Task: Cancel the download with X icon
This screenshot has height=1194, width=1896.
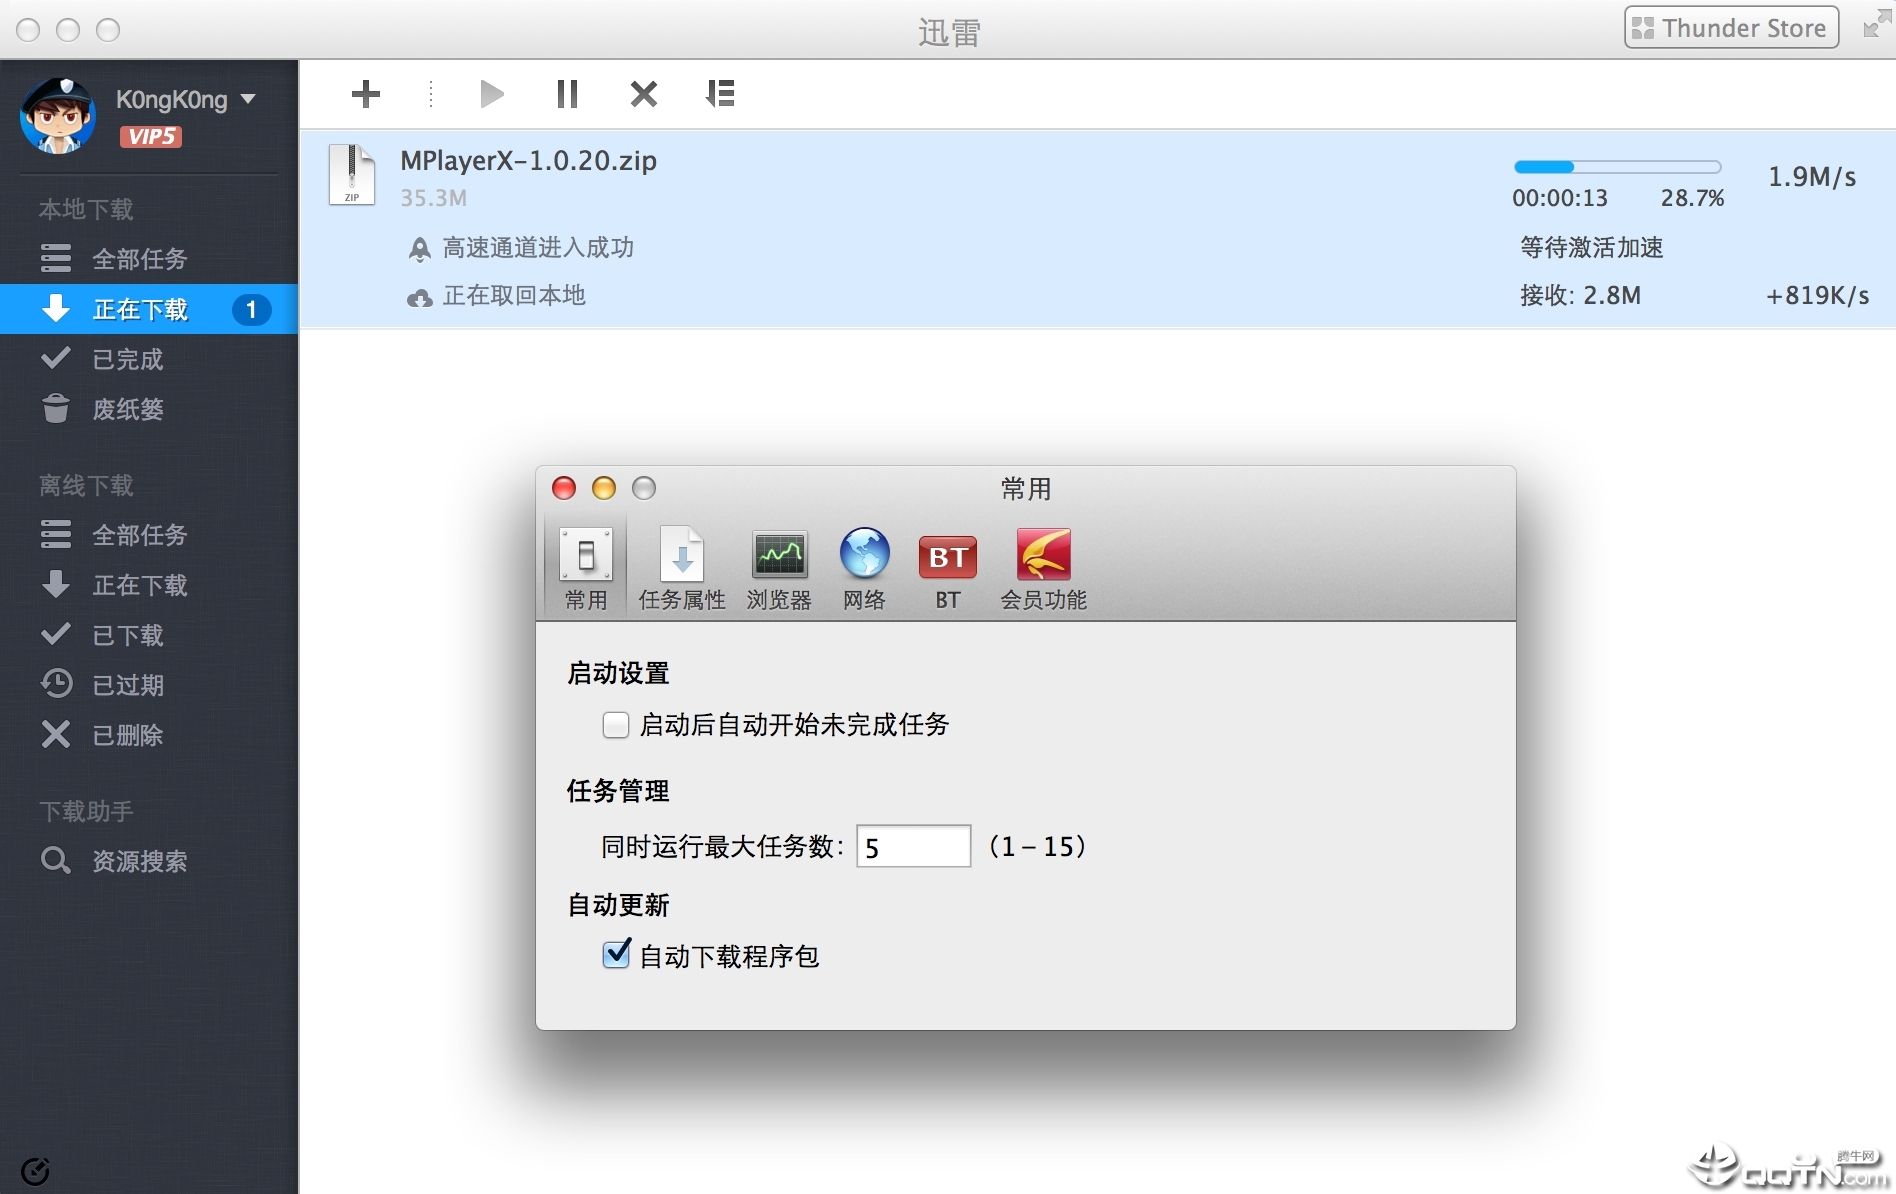Action: tap(643, 93)
